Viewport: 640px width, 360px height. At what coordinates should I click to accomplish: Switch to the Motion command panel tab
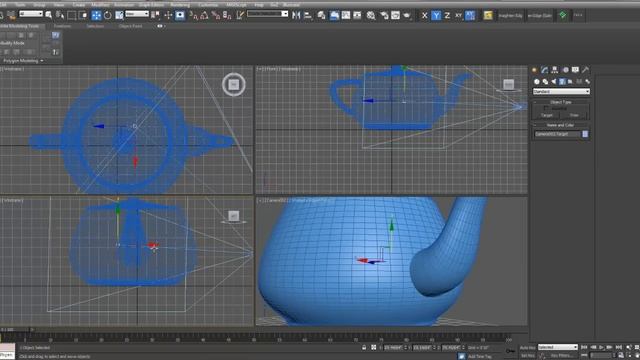pyautogui.click(x=565, y=70)
